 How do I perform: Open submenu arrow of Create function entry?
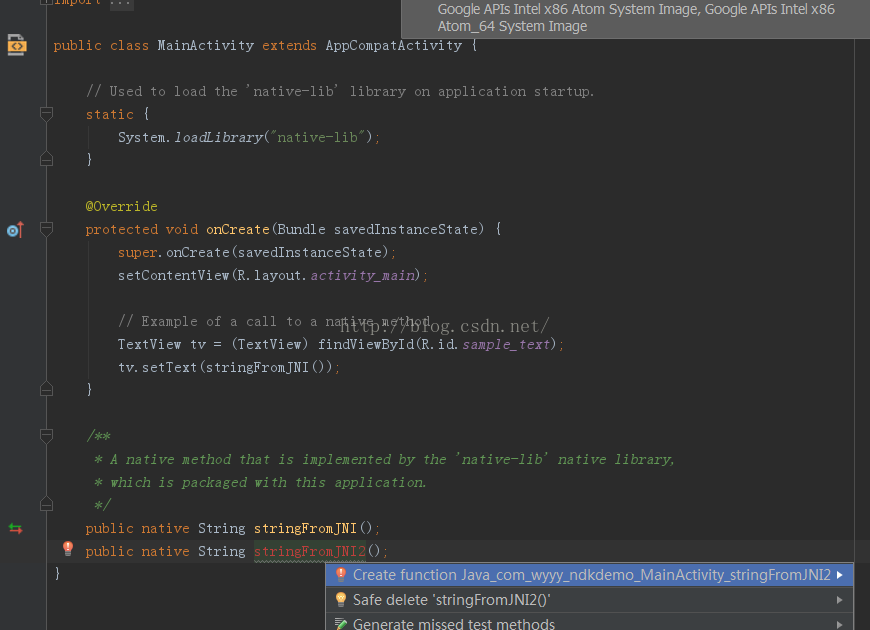(x=839, y=575)
